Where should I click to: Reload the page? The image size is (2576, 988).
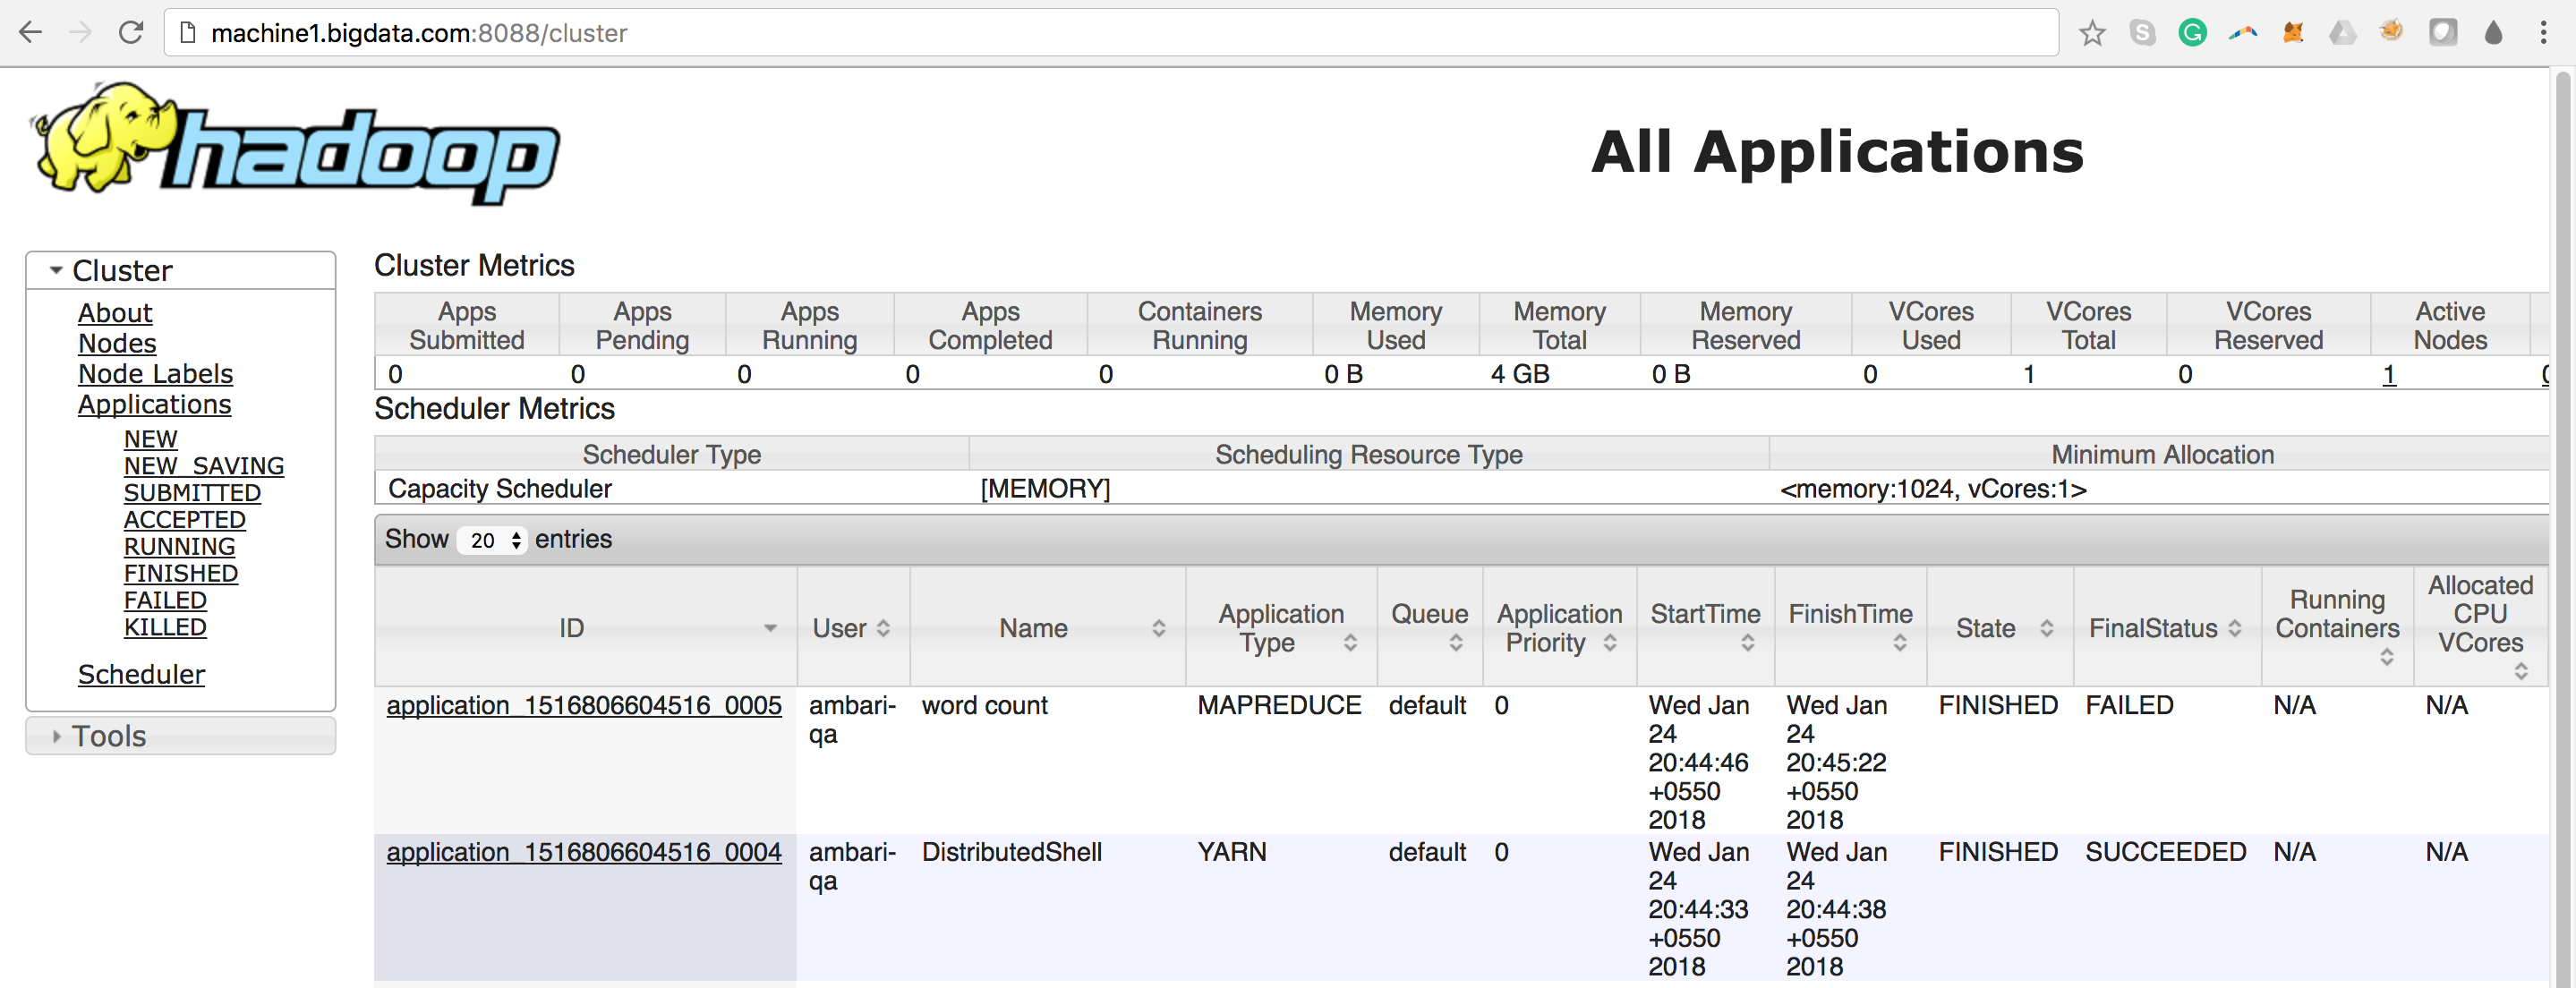coord(131,32)
